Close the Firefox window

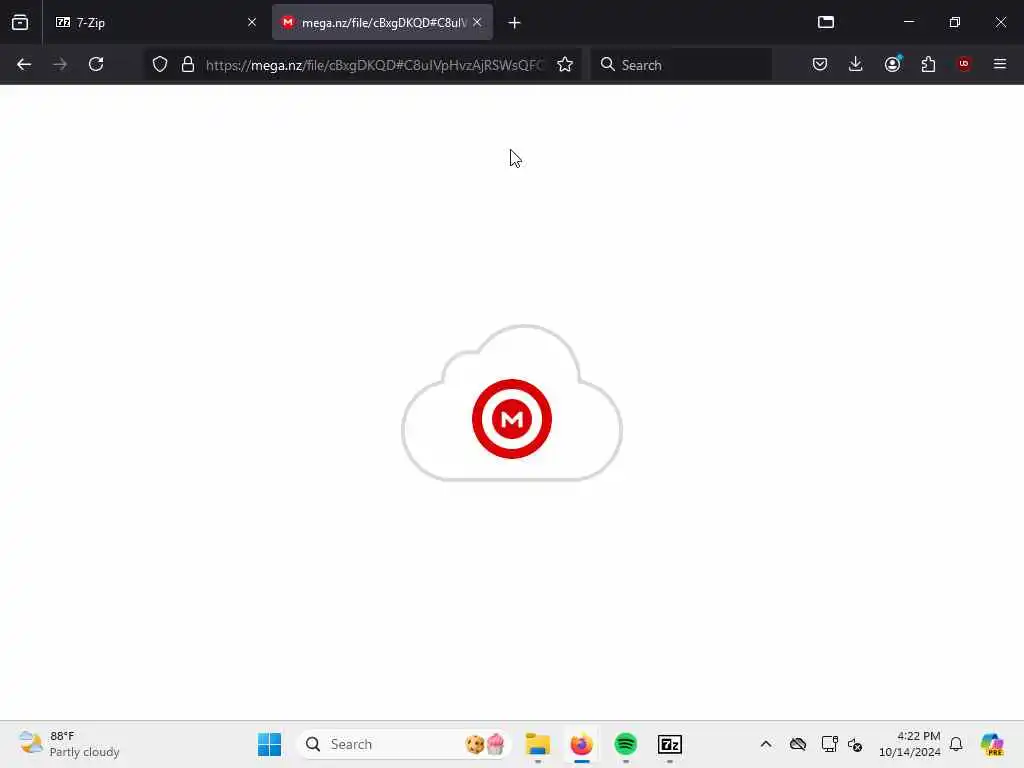pos(1000,22)
